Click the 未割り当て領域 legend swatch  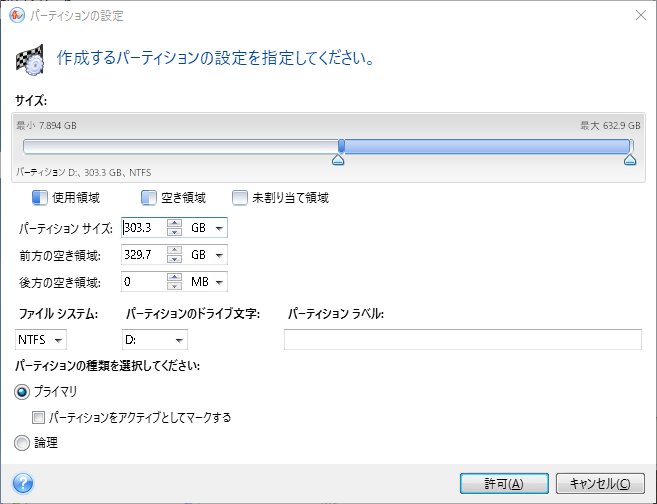pos(240,197)
